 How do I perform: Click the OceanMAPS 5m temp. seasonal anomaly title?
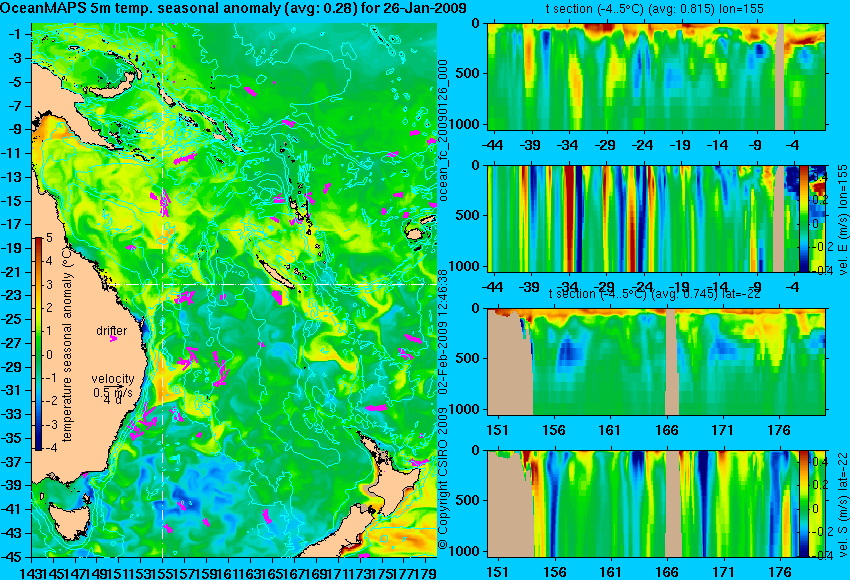pyautogui.click(x=233, y=9)
